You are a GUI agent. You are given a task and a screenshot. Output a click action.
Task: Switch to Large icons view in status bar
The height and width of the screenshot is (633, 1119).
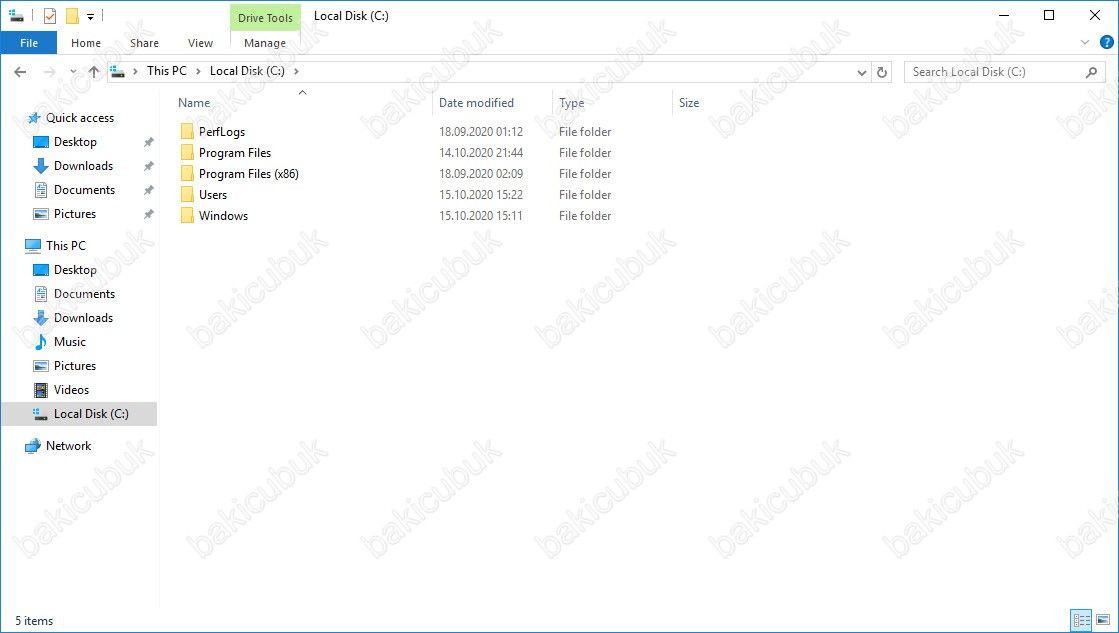tap(1103, 620)
